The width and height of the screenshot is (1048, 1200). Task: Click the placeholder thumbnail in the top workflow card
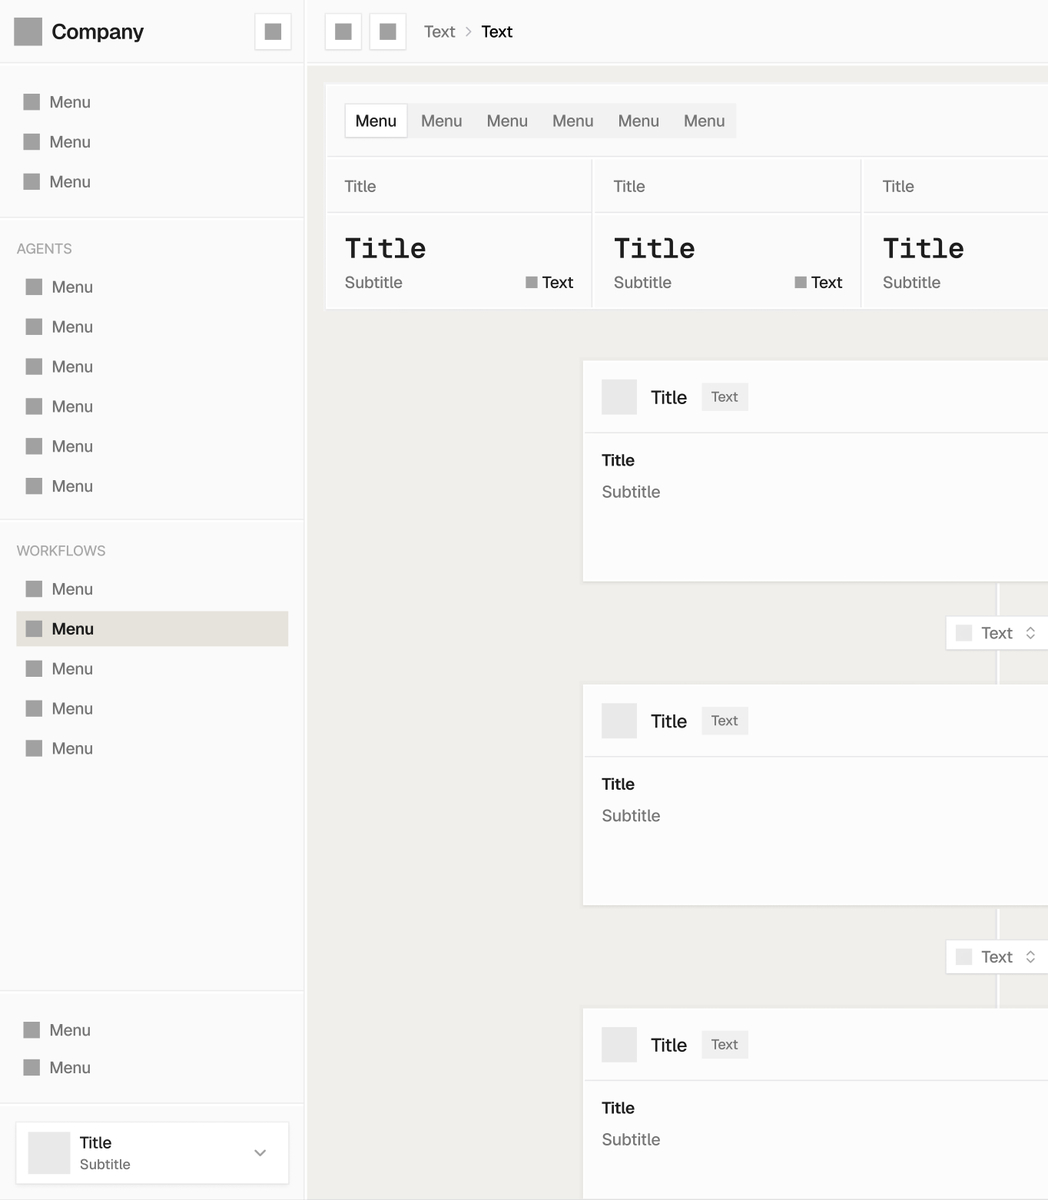coord(619,397)
